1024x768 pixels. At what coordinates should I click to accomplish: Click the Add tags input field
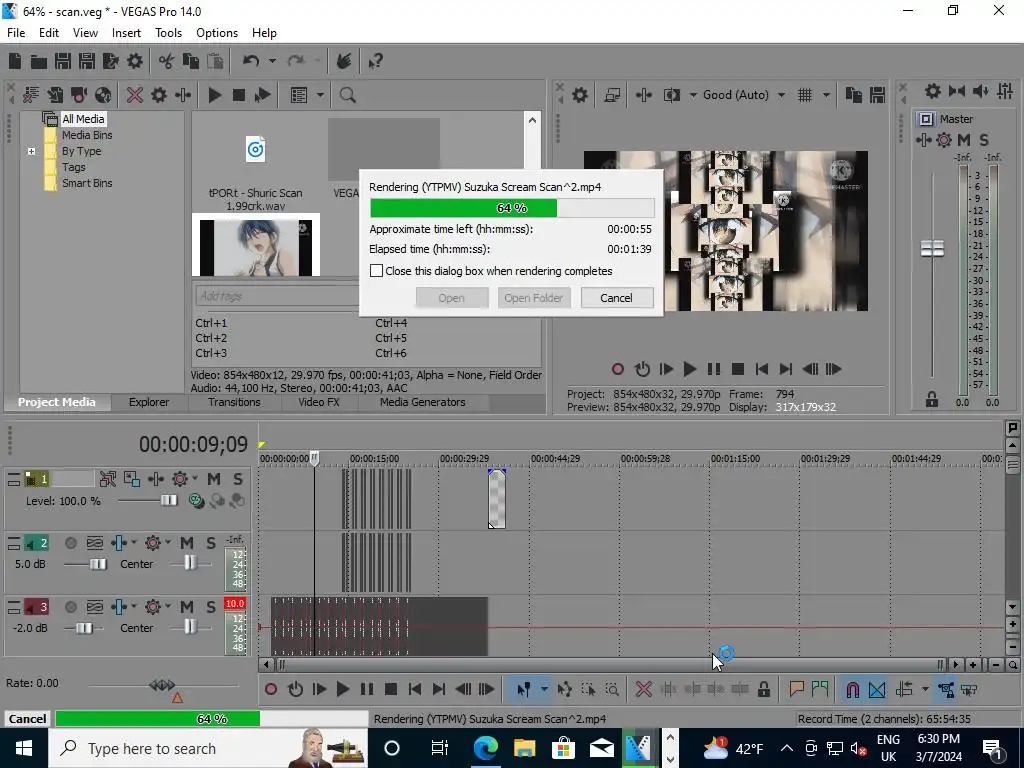(277, 296)
